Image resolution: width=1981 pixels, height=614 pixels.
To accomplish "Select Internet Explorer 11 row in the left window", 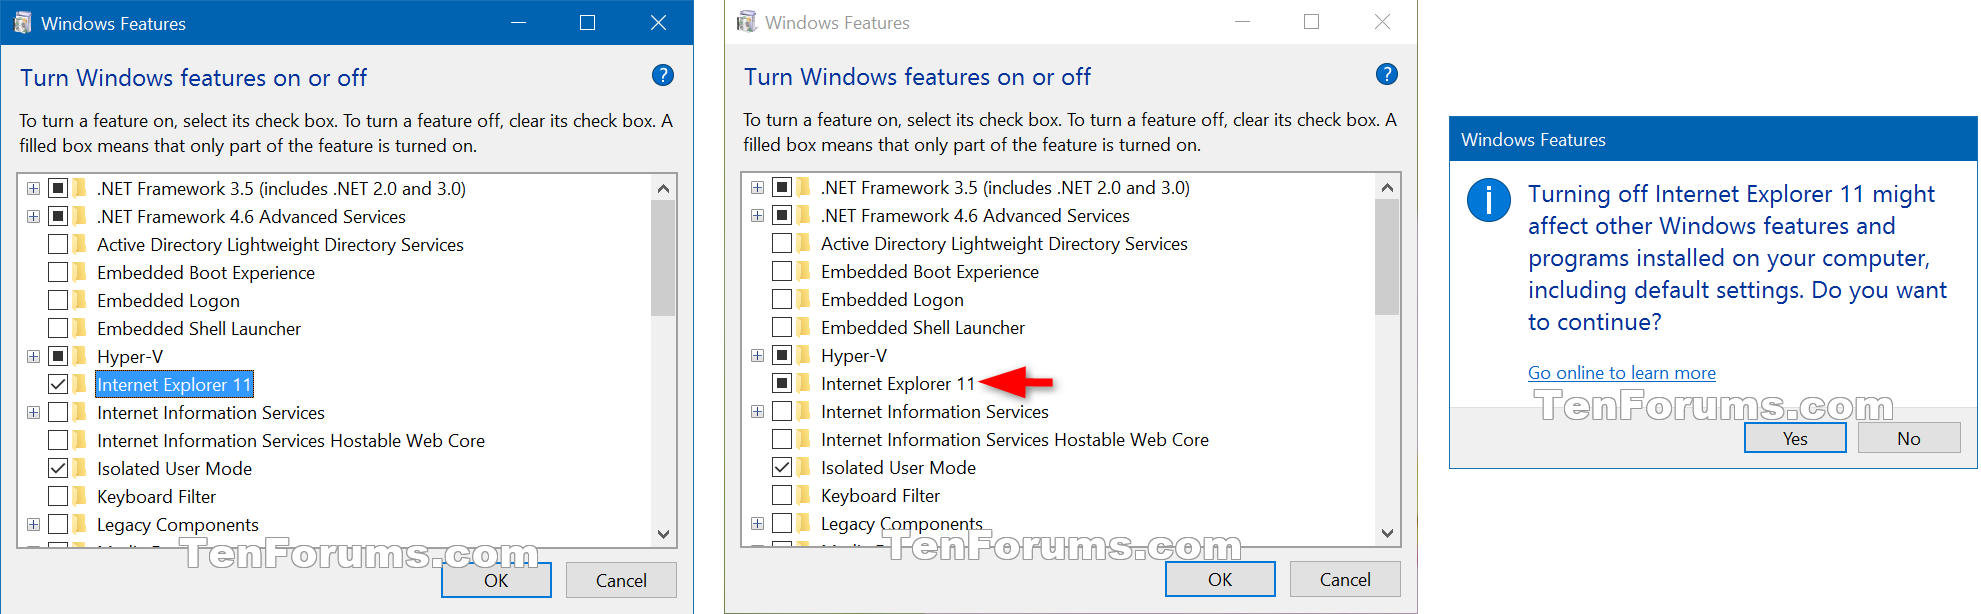I will point(174,384).
